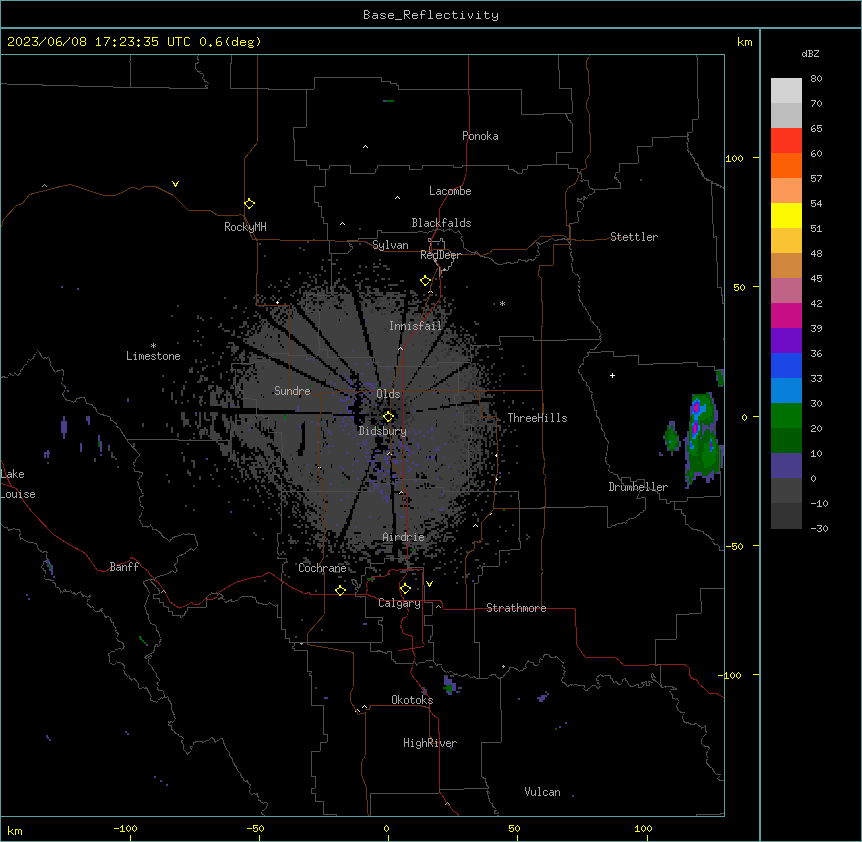Click the Okotoks city label
The height and width of the screenshot is (842, 862).
(x=412, y=700)
